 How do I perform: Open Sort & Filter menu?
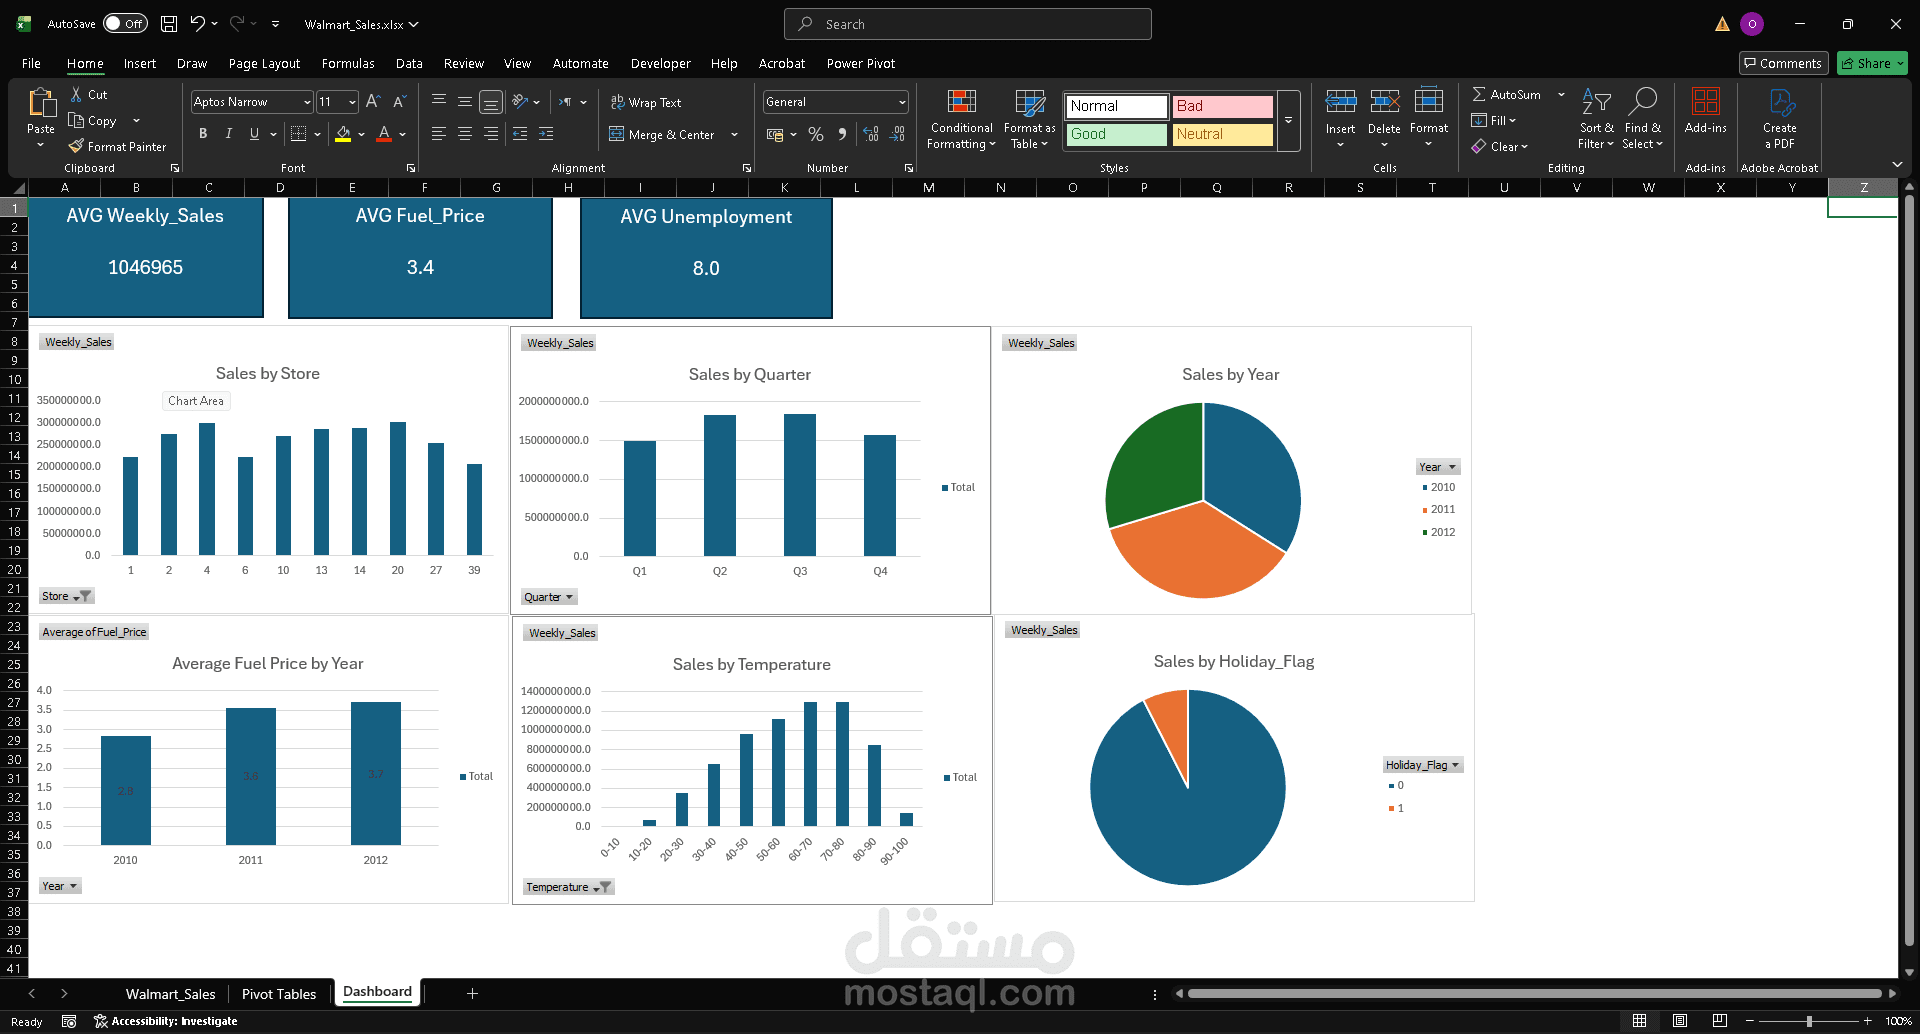(x=1596, y=119)
